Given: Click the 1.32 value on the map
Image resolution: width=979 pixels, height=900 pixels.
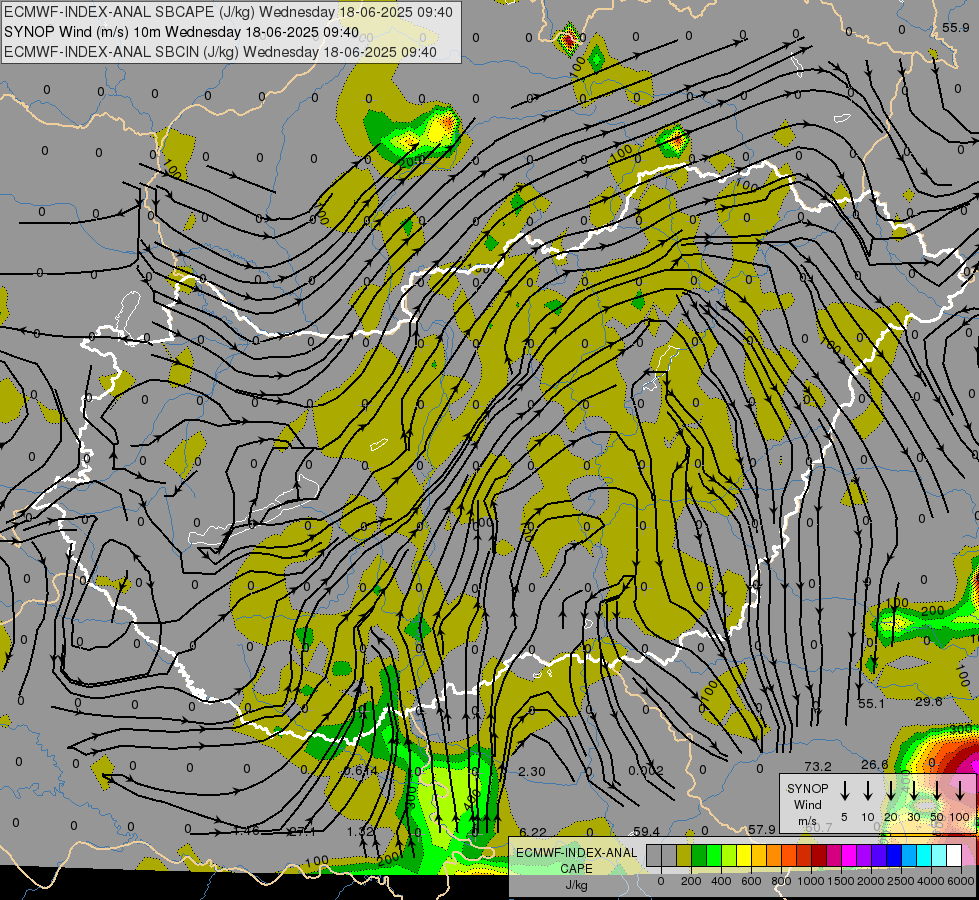Looking at the screenshot, I should tap(360, 831).
